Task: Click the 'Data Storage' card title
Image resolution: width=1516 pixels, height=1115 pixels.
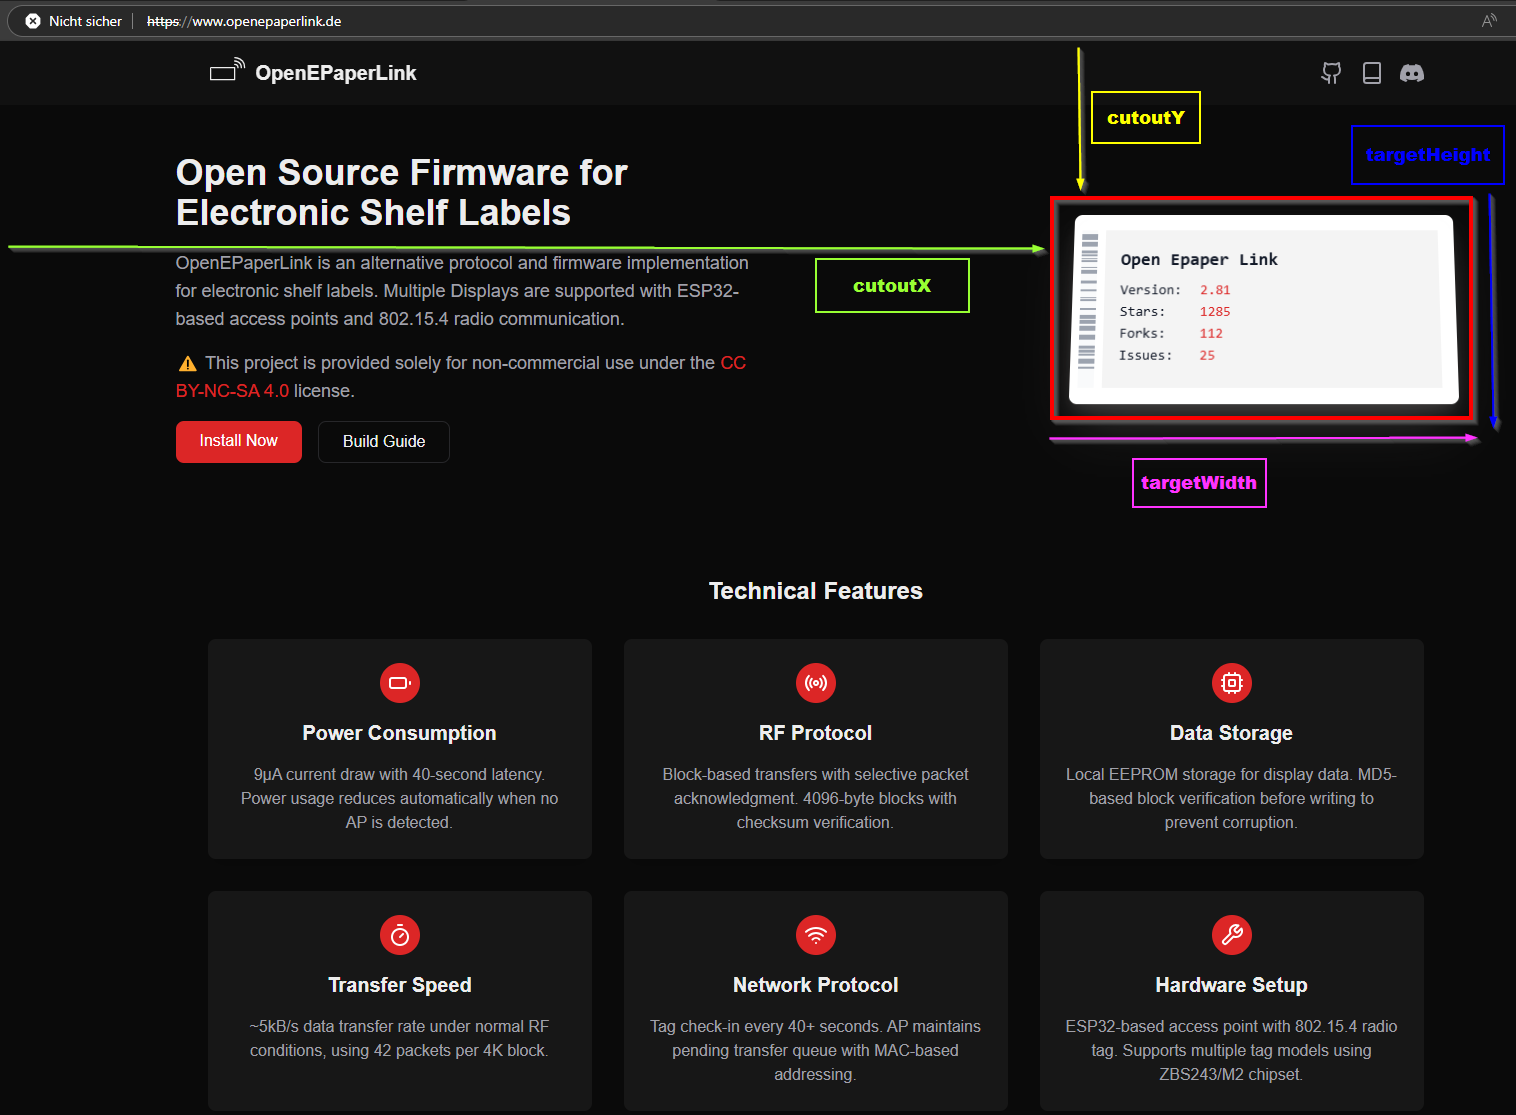Action: click(1232, 733)
